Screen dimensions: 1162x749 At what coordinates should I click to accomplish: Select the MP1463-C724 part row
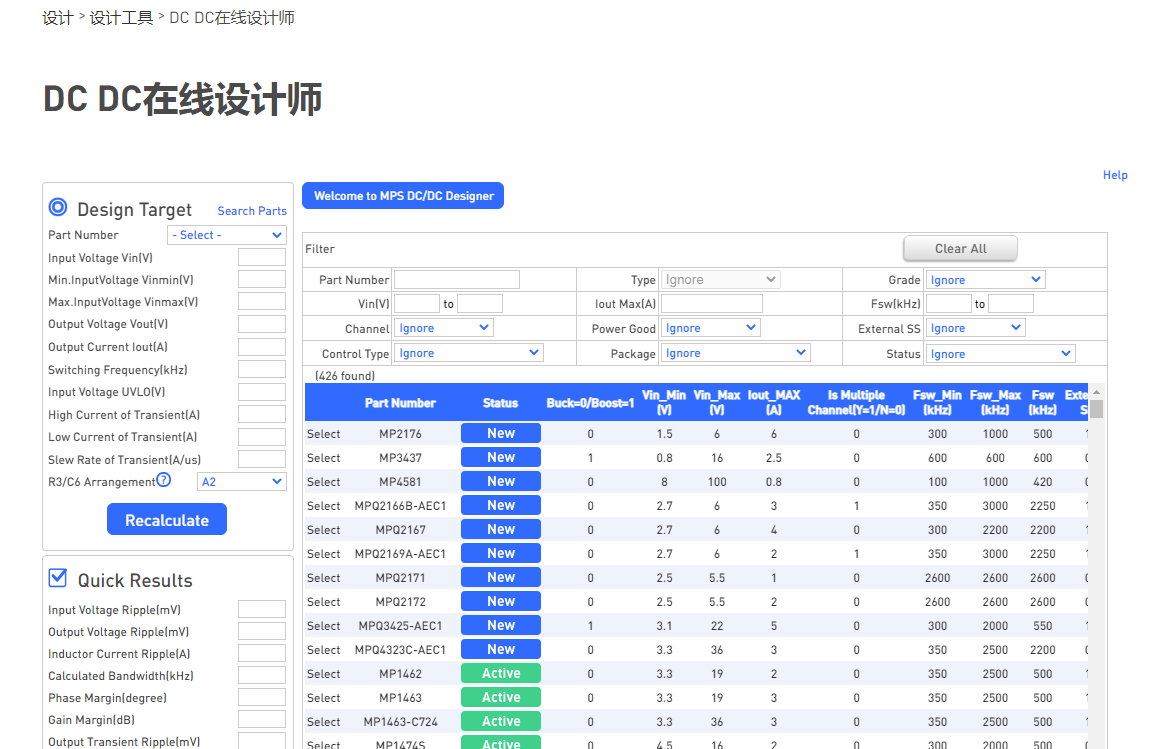(x=324, y=722)
